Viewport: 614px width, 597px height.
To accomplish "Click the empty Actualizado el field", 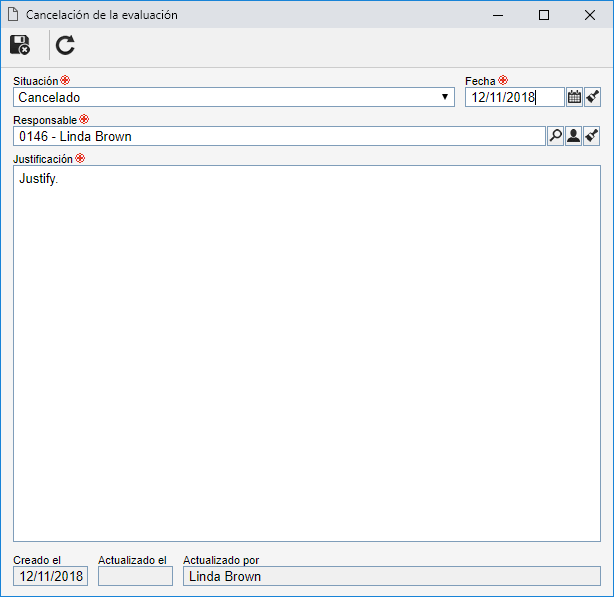I will coord(135,576).
